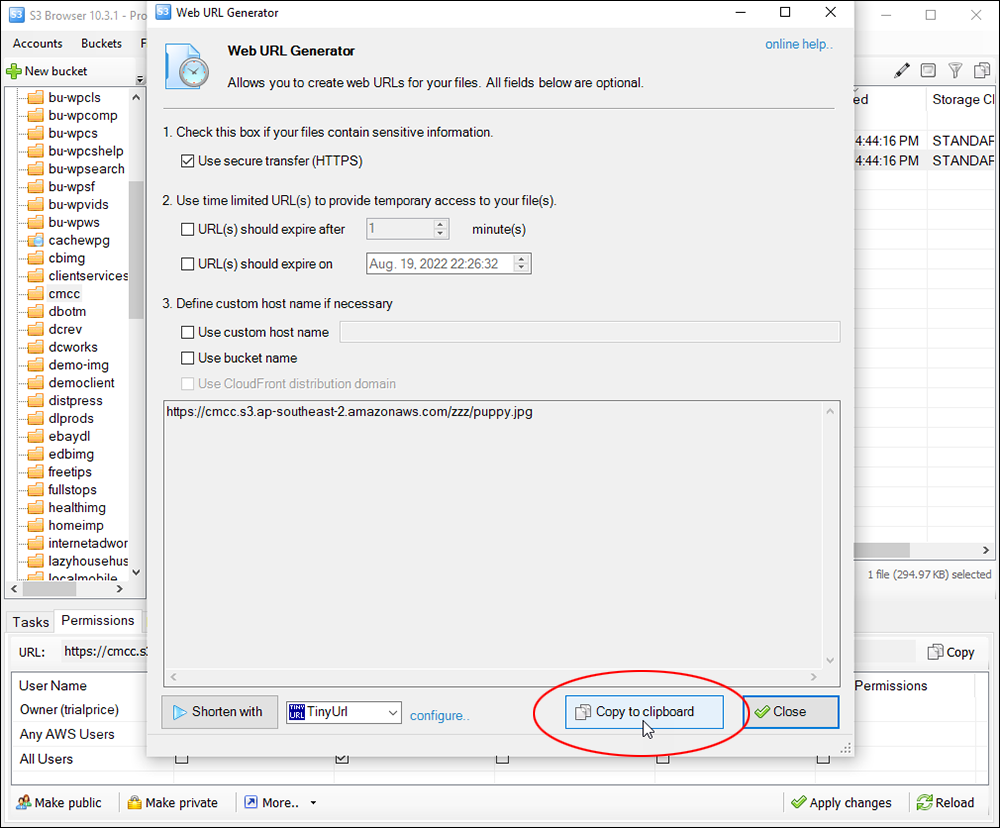Switch to the Tasks tab
This screenshot has width=1000, height=828.
point(31,622)
